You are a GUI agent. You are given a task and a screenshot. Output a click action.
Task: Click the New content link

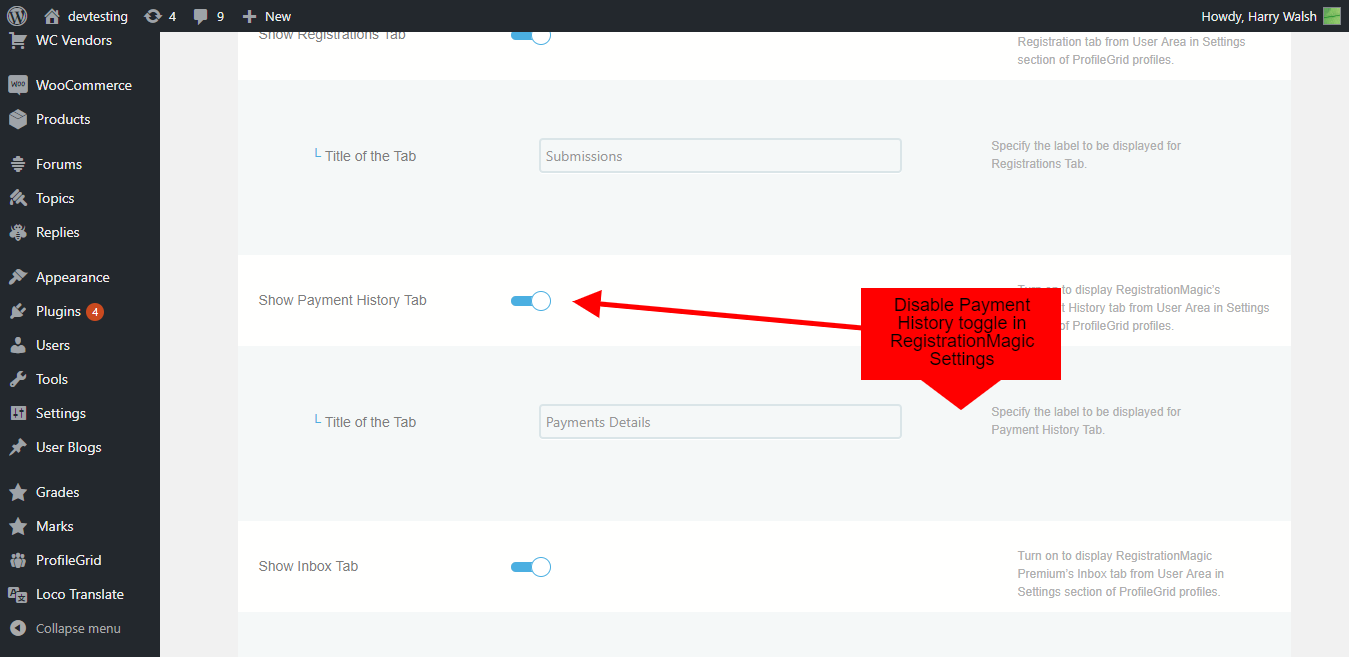click(x=278, y=16)
